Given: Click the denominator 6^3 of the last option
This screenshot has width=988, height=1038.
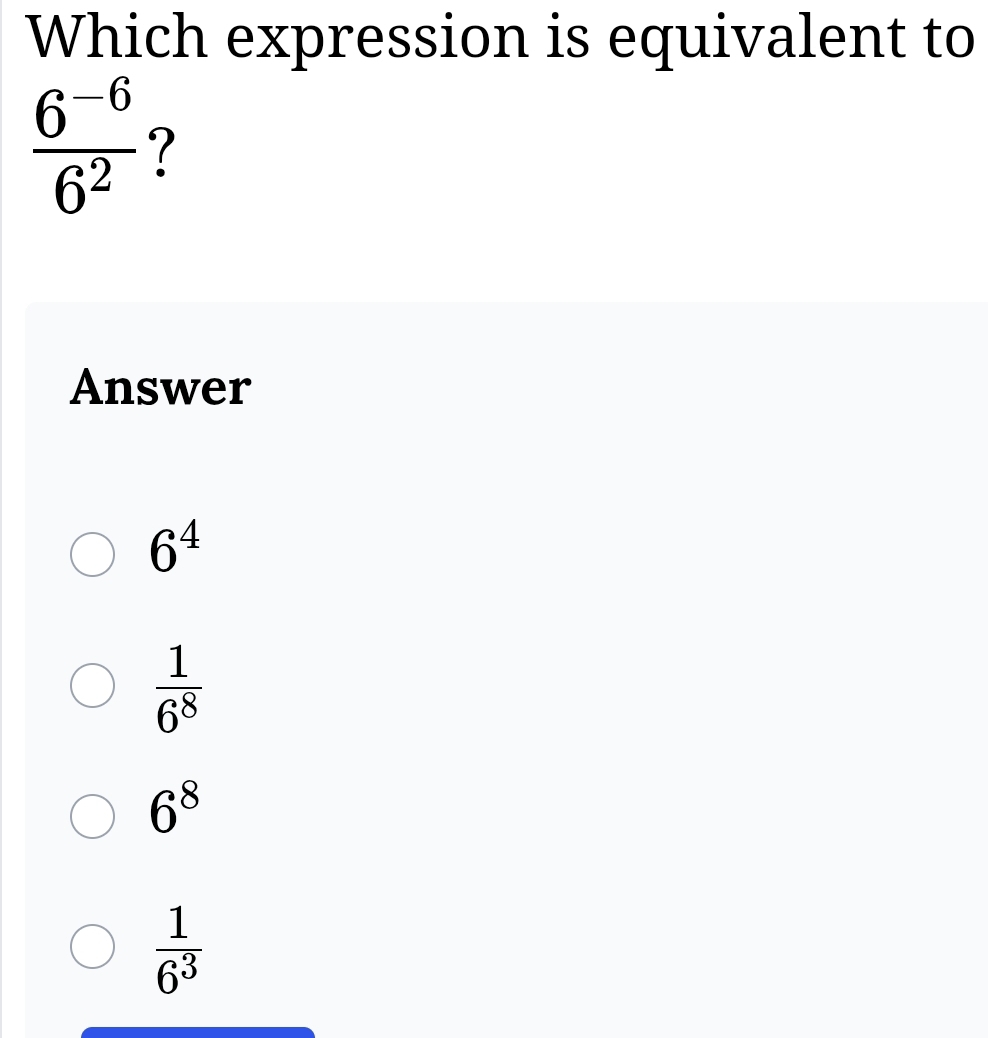Looking at the screenshot, I should (x=179, y=973).
